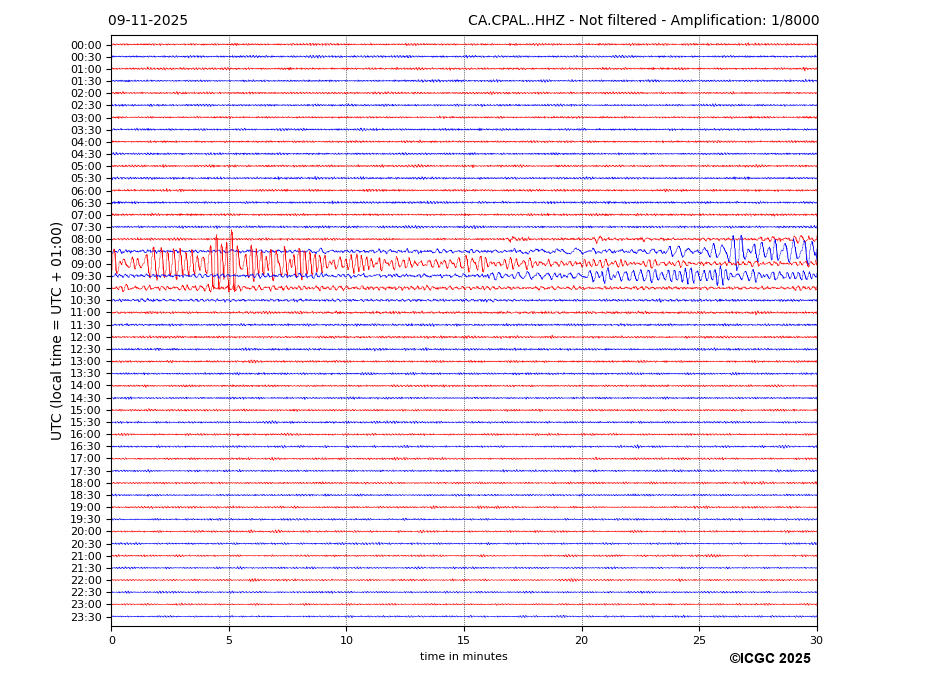The width and height of the screenshot is (927, 696).
Task: Click the CA.CPAL..HHZ station title
Action: (x=643, y=21)
